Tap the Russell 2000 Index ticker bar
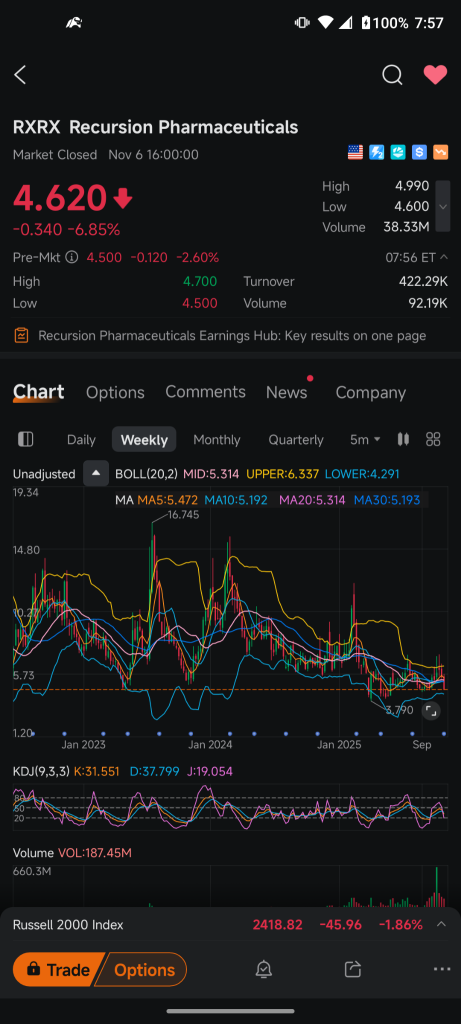 230,925
